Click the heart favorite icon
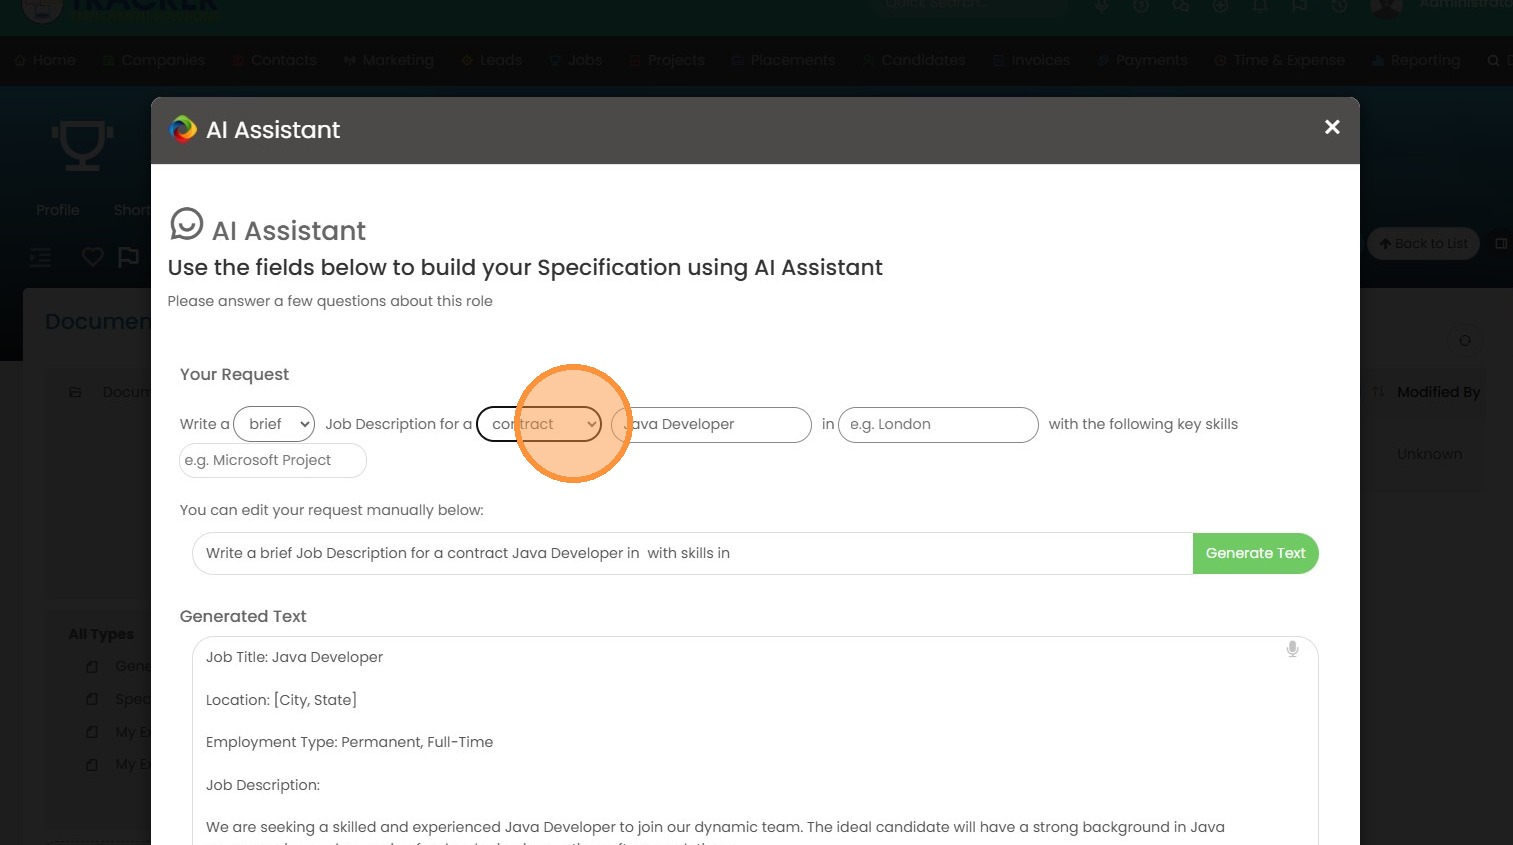Image resolution: width=1513 pixels, height=845 pixels. click(93, 257)
